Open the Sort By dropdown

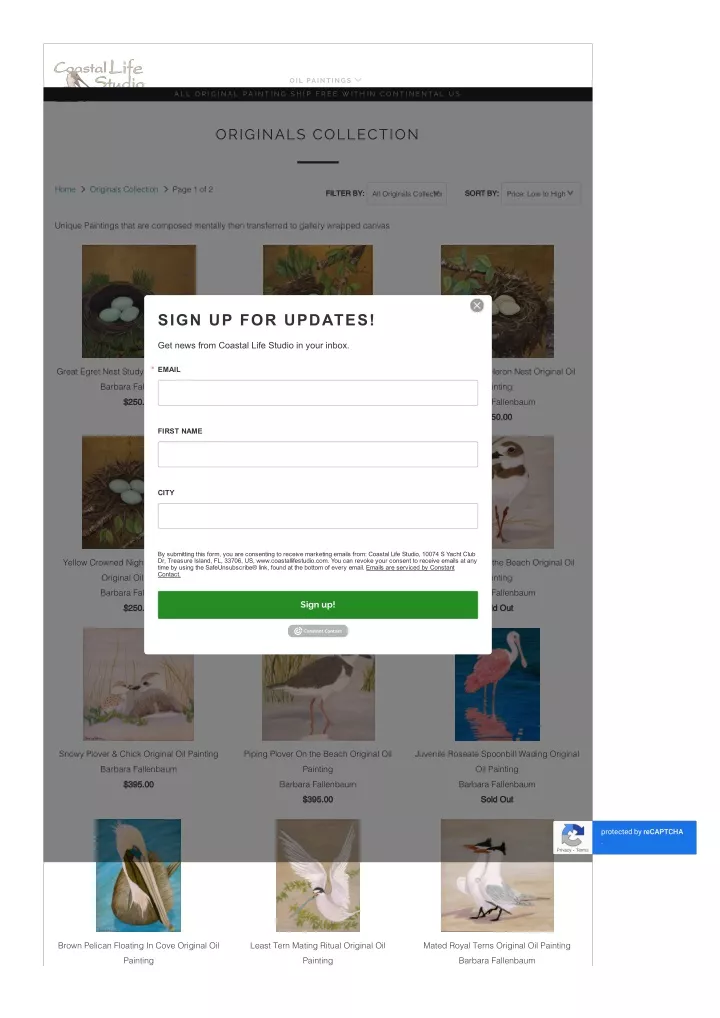coord(541,193)
